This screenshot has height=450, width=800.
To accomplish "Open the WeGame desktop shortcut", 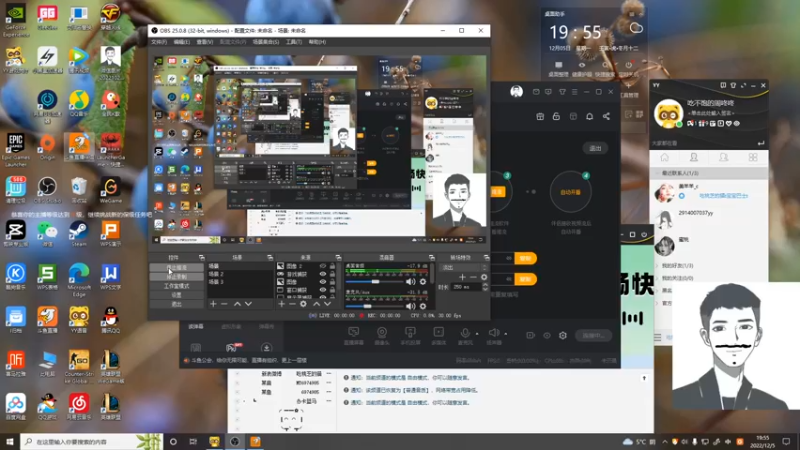I will point(110,190).
